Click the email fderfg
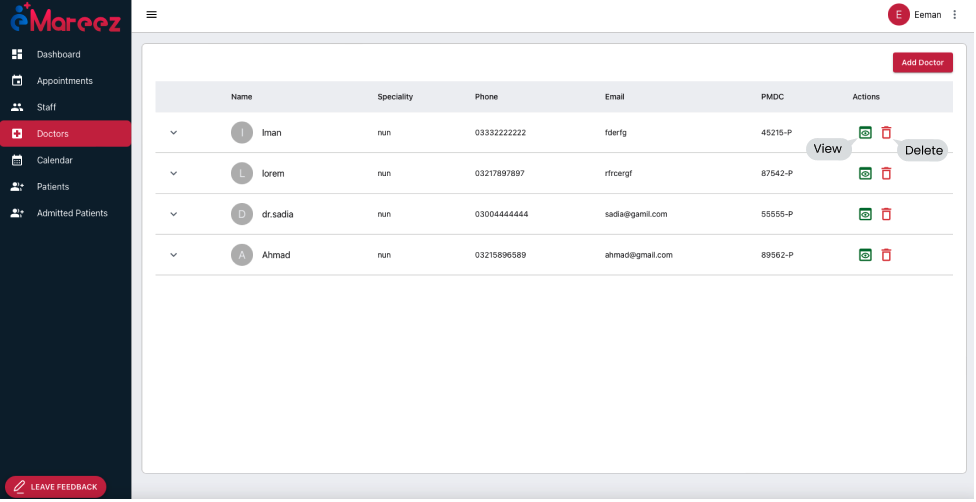 pos(616,133)
